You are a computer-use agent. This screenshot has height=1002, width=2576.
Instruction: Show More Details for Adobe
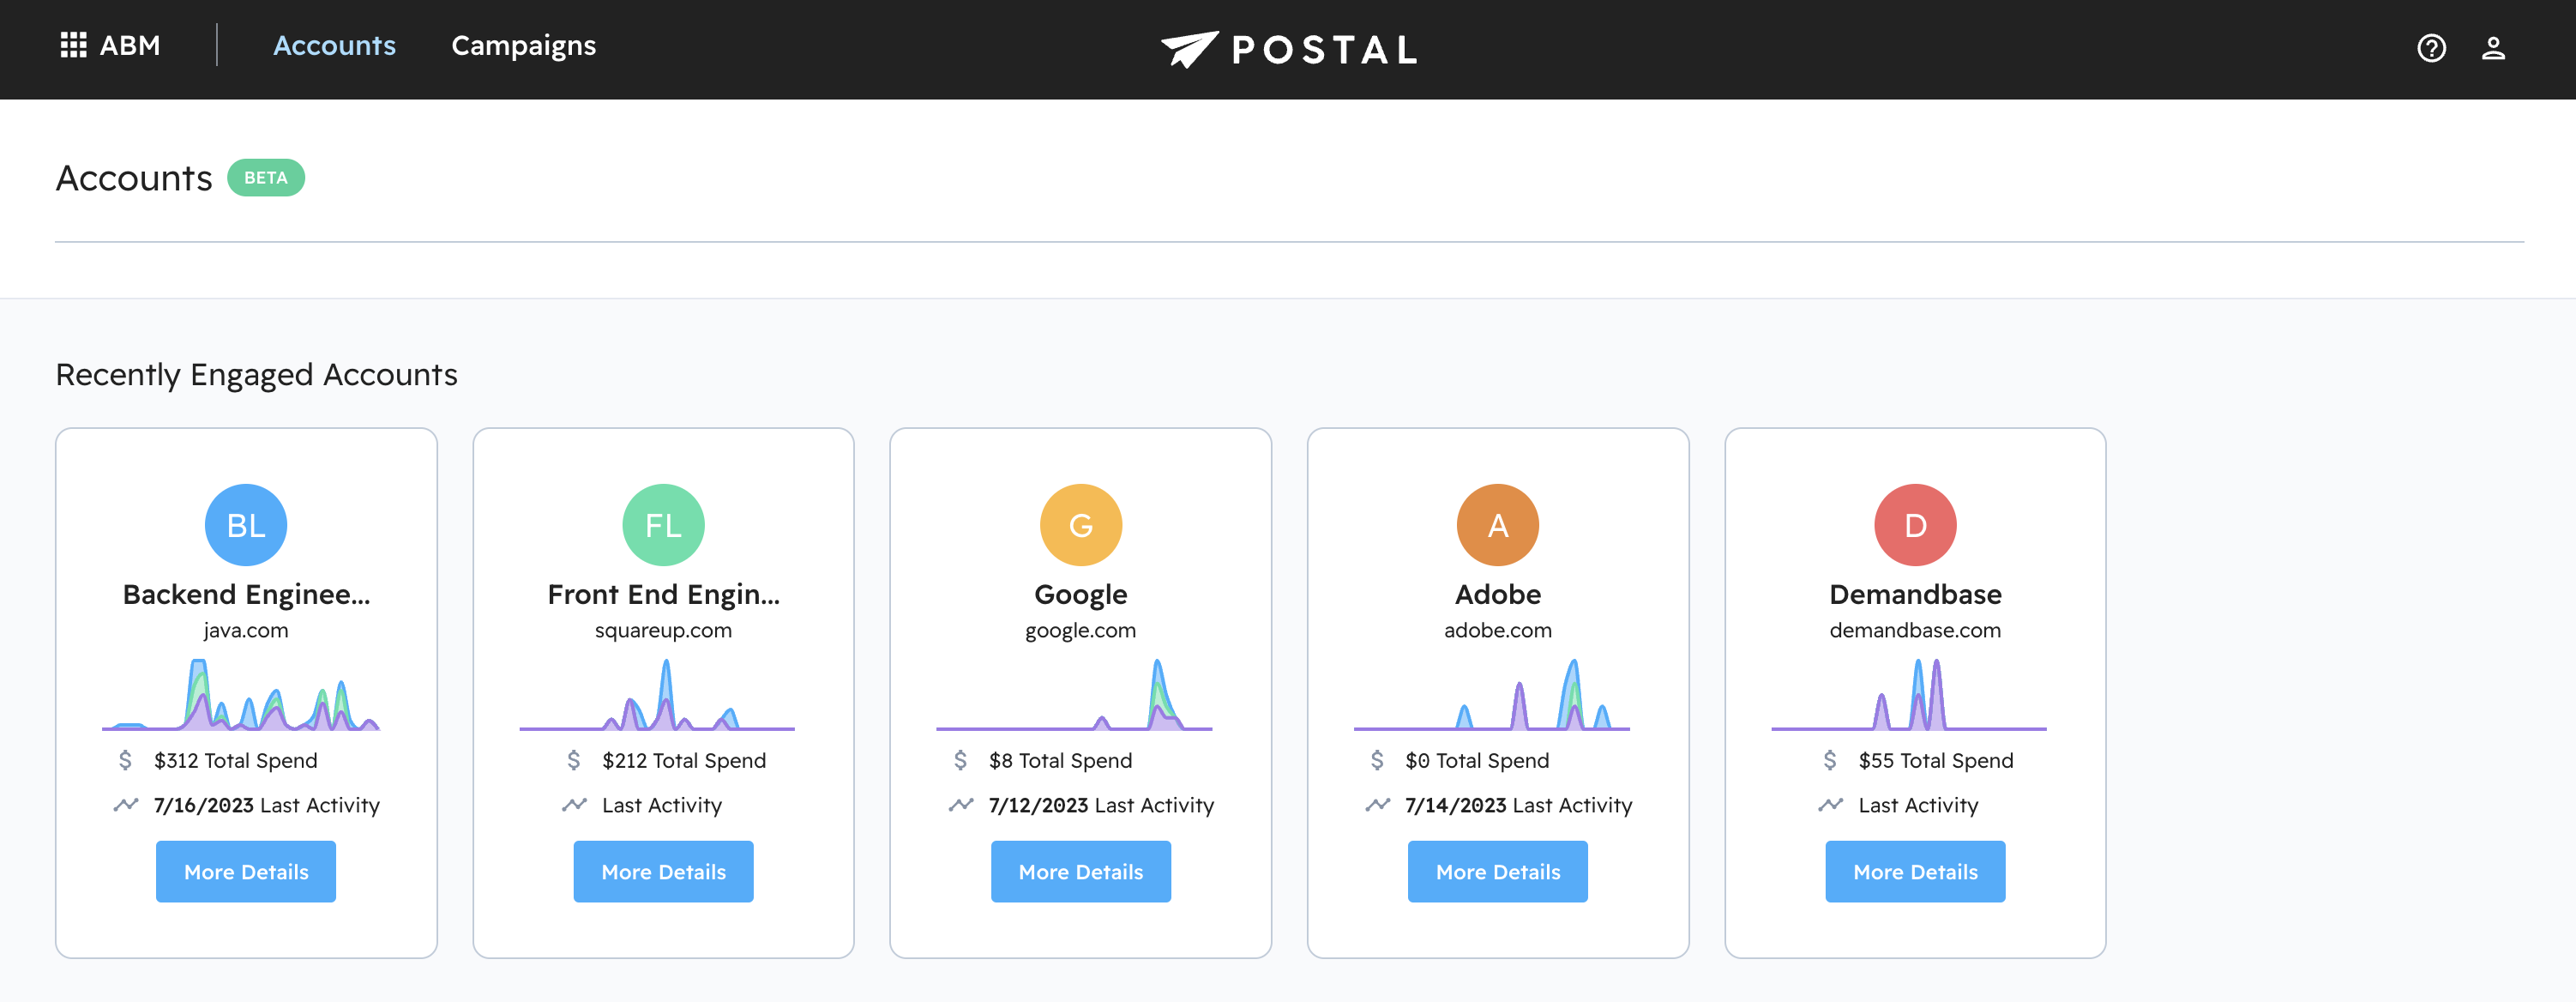tap(1497, 871)
